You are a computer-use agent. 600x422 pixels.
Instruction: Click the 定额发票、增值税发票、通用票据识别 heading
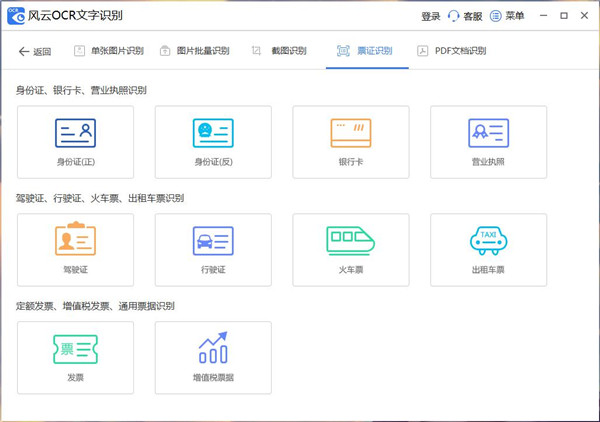point(95,306)
